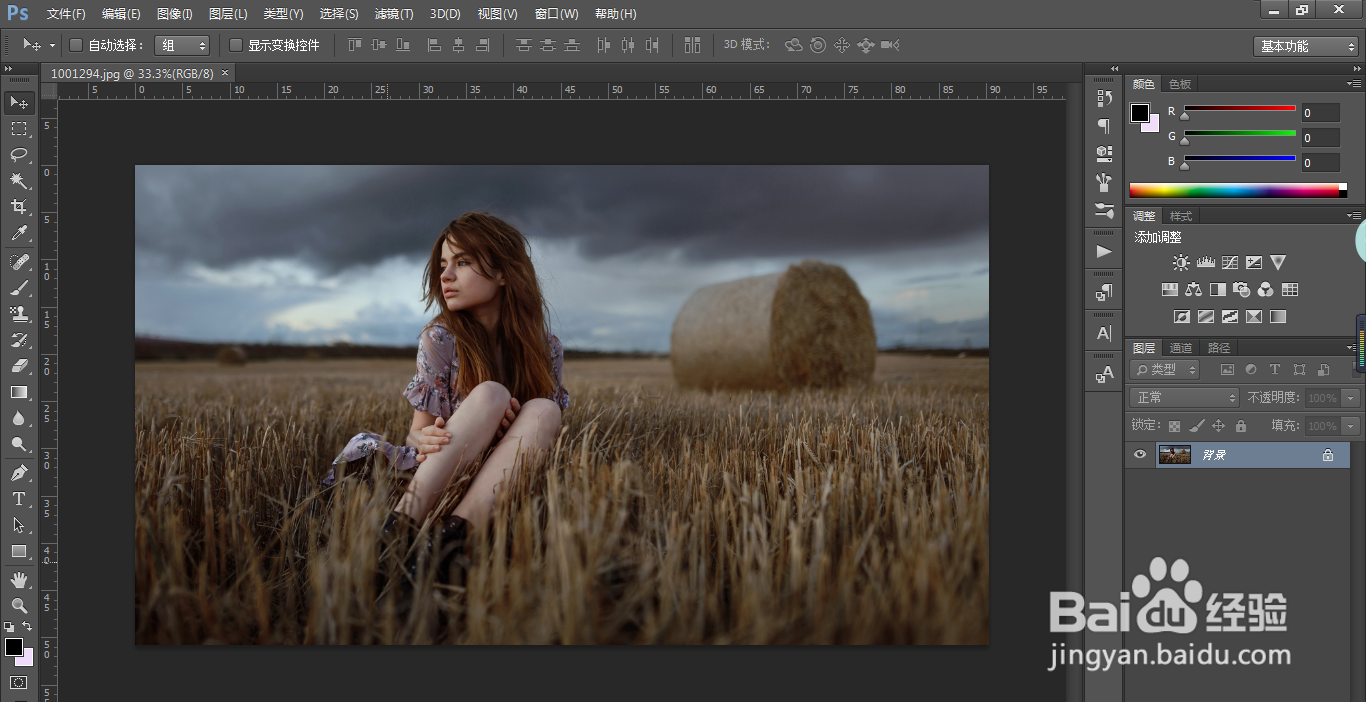Viewport: 1366px width, 702px height.
Task: Open the auto-select Group dropdown
Action: click(183, 45)
